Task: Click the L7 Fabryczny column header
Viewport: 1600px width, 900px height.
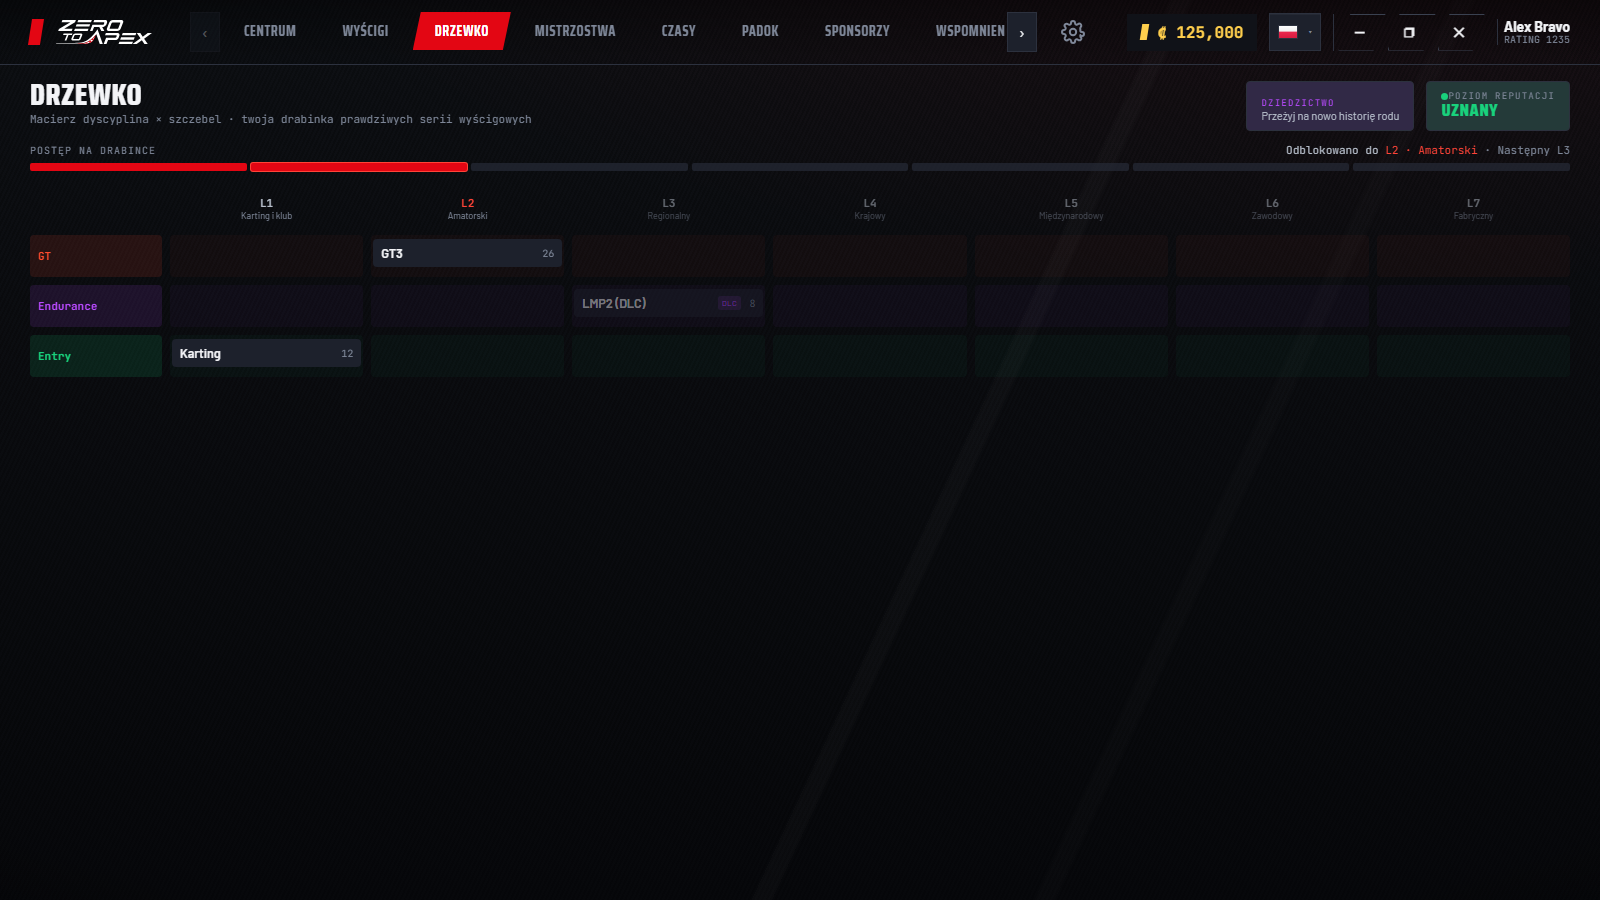Action: (x=1473, y=209)
